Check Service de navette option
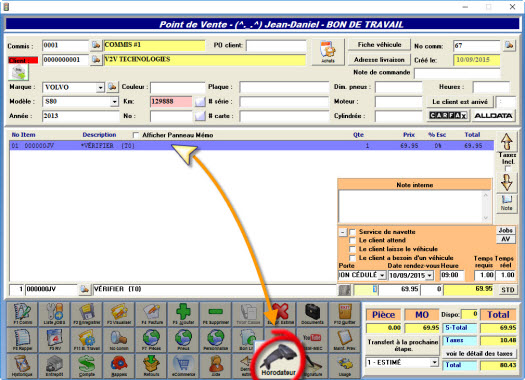The height and width of the screenshot is (380, 525). (x=352, y=232)
